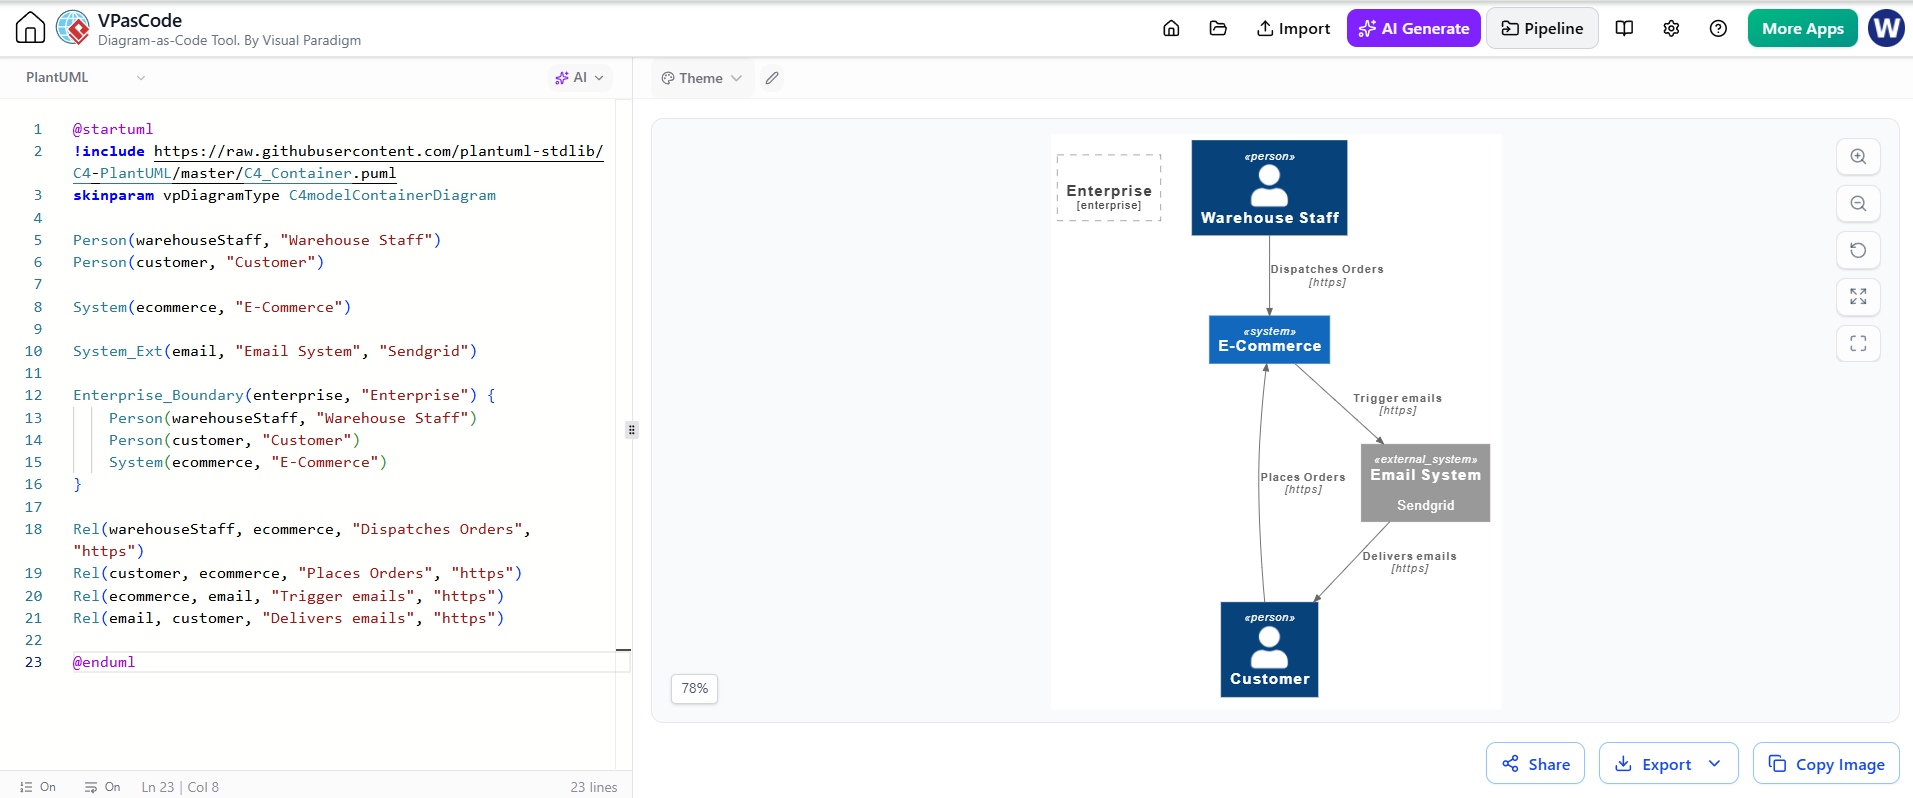Click the help question mark icon
This screenshot has height=798, width=1913.
click(1718, 28)
